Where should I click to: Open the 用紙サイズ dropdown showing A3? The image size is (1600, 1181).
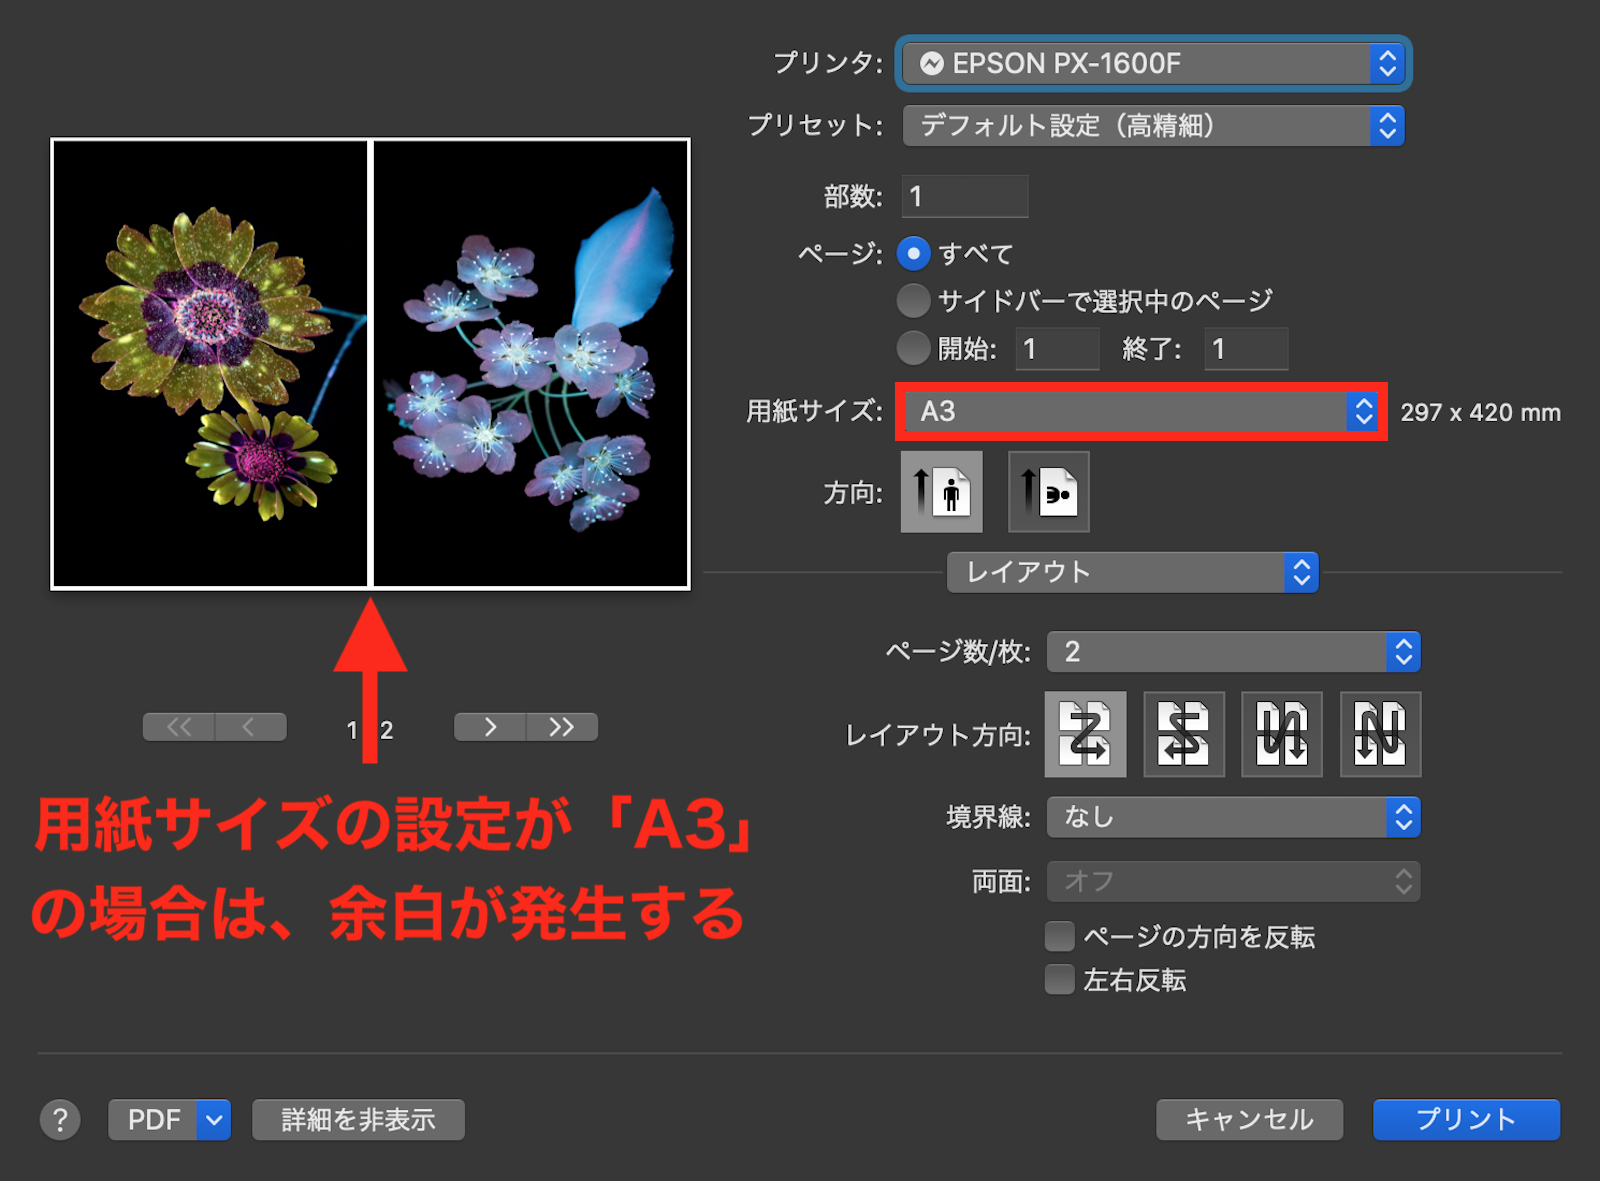click(1140, 412)
